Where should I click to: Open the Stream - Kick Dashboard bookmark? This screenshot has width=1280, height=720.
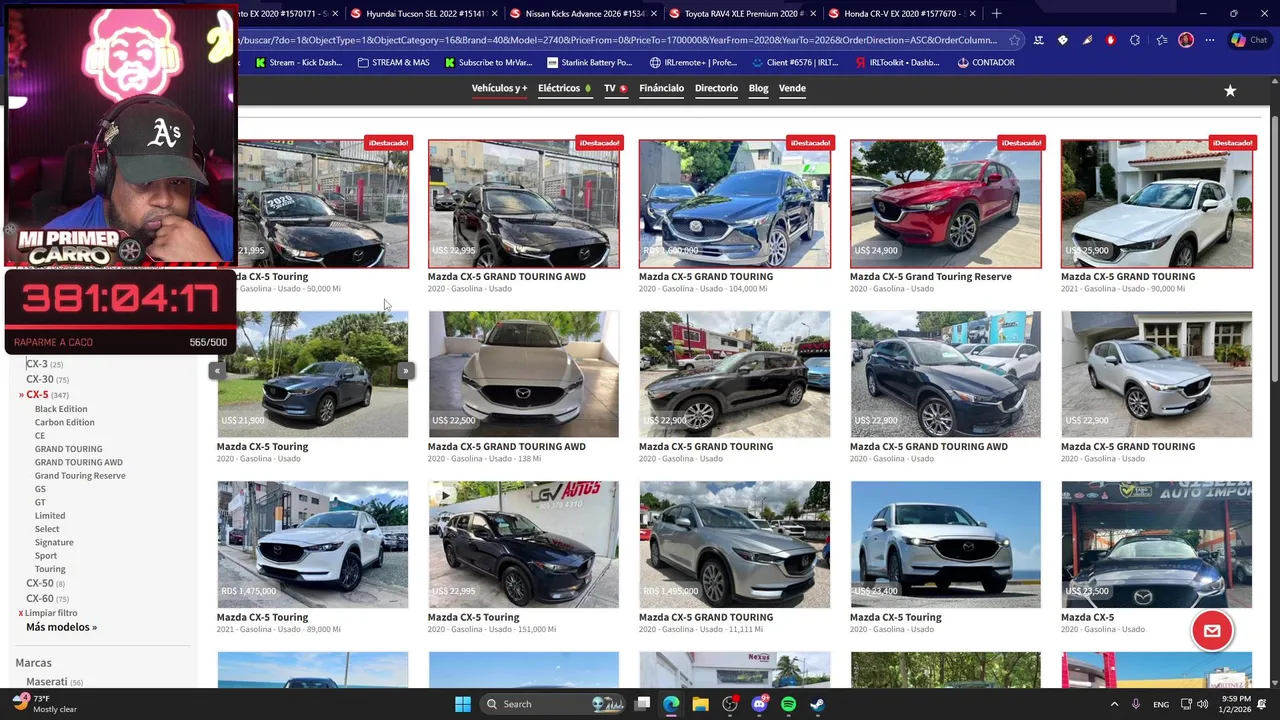click(299, 62)
